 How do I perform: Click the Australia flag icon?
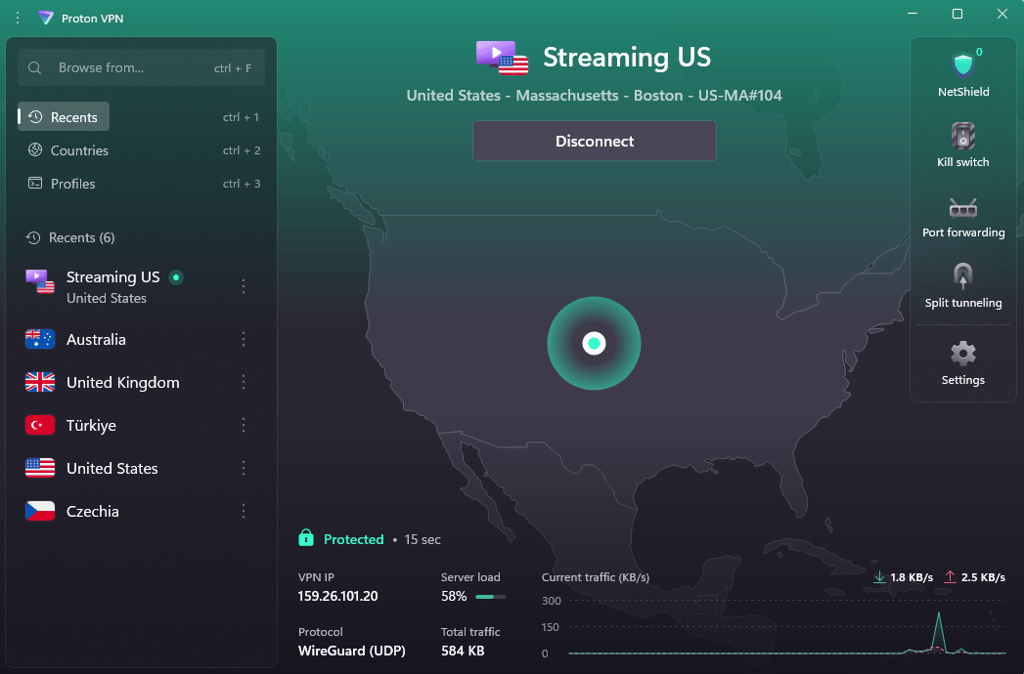pos(40,339)
